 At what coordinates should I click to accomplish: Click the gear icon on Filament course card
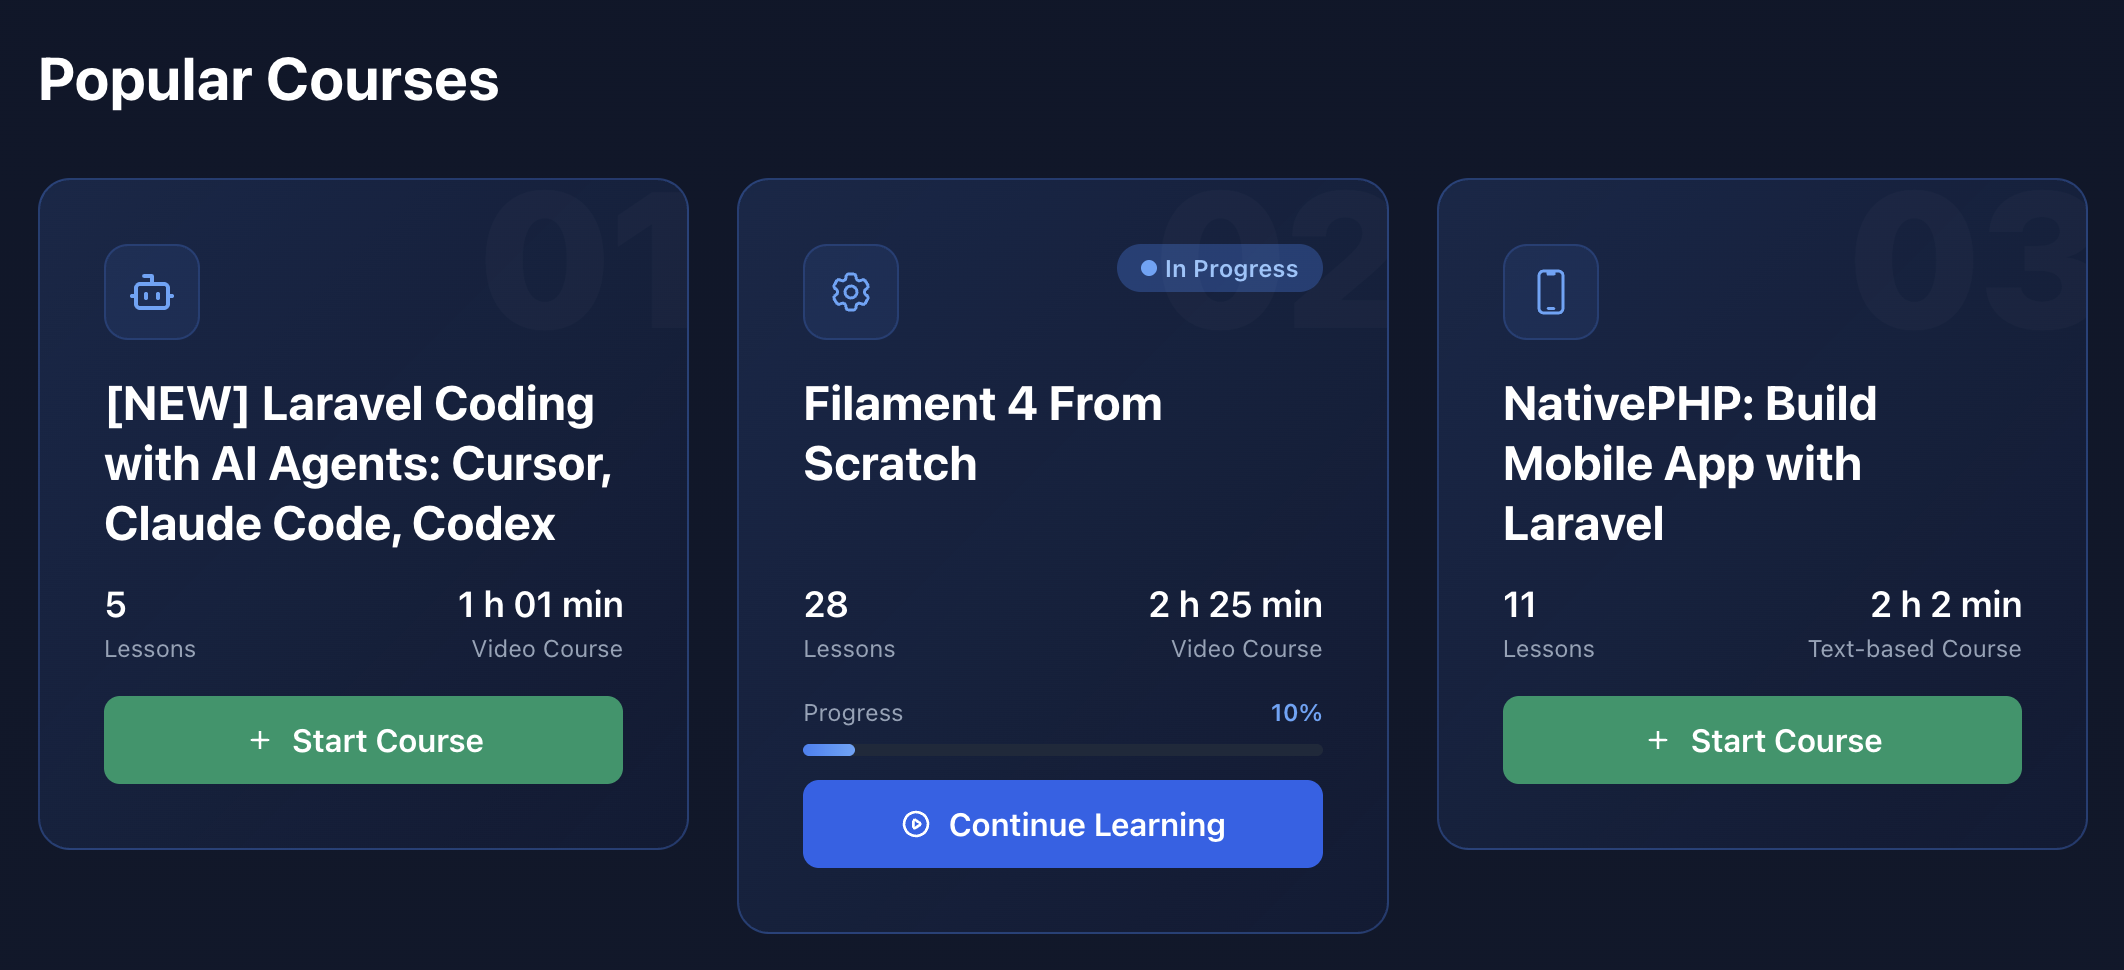pyautogui.click(x=851, y=292)
